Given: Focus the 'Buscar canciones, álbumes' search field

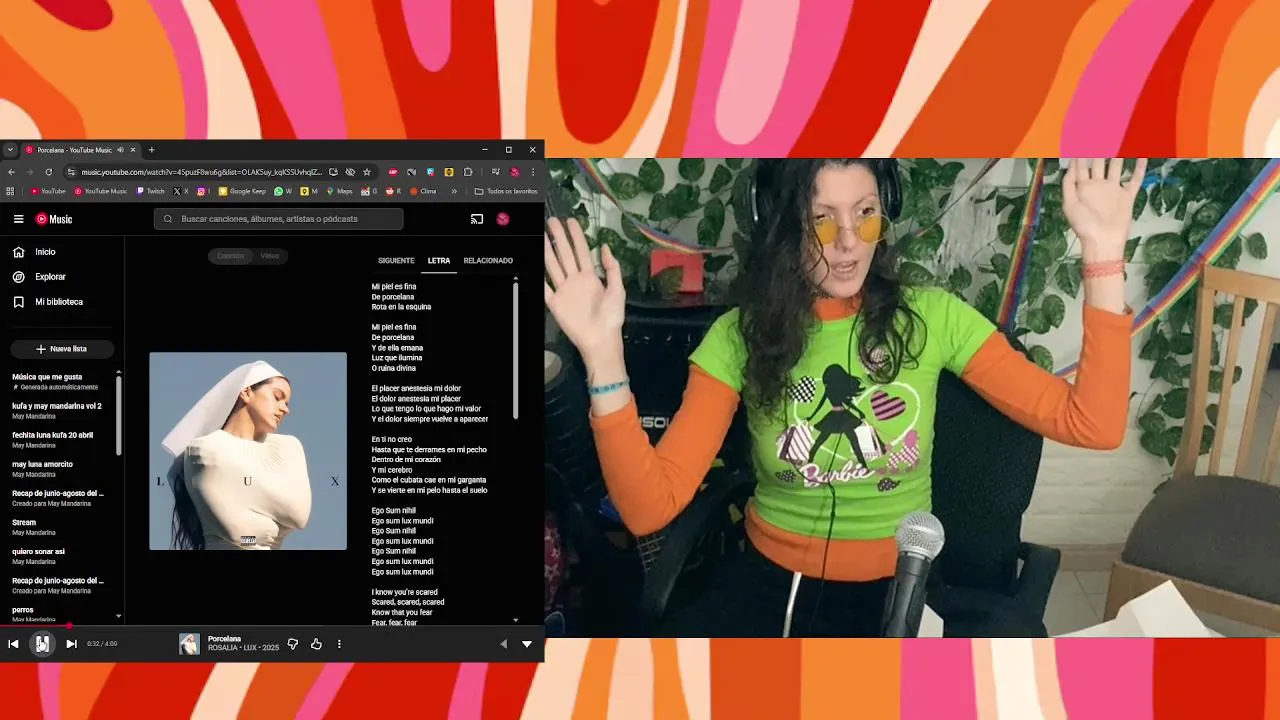Looking at the screenshot, I should (x=279, y=219).
